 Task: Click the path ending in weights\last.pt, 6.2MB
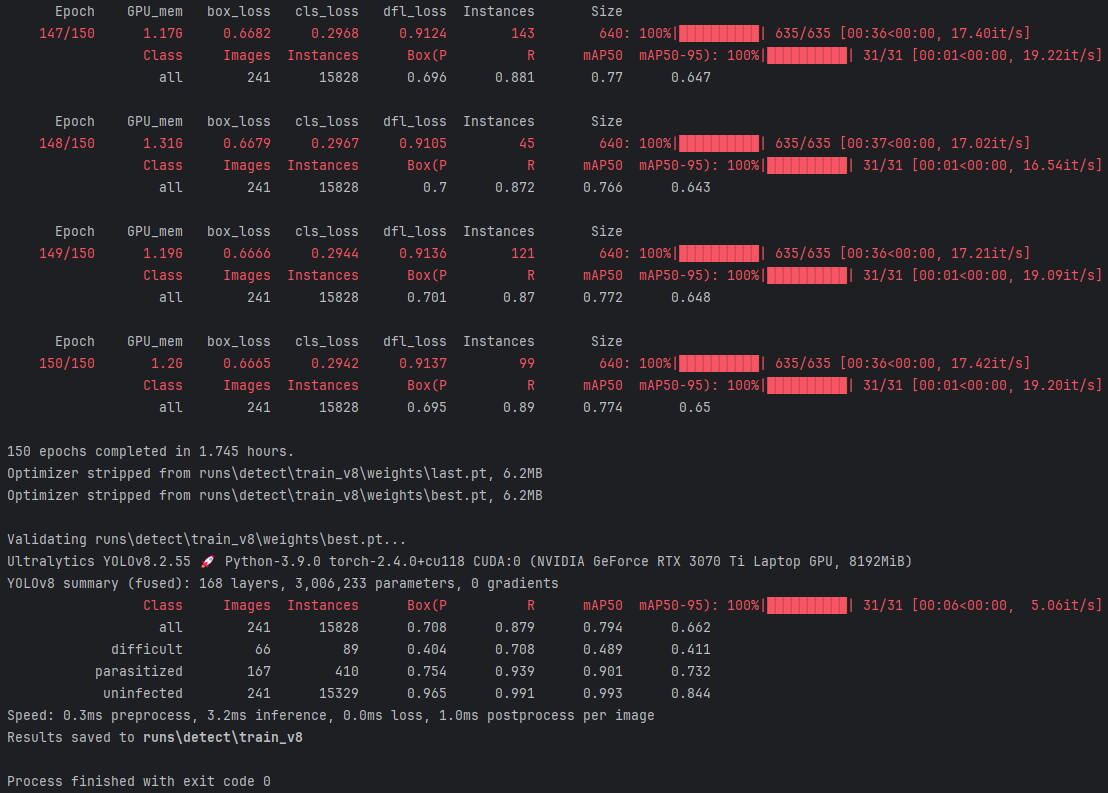pos(370,474)
